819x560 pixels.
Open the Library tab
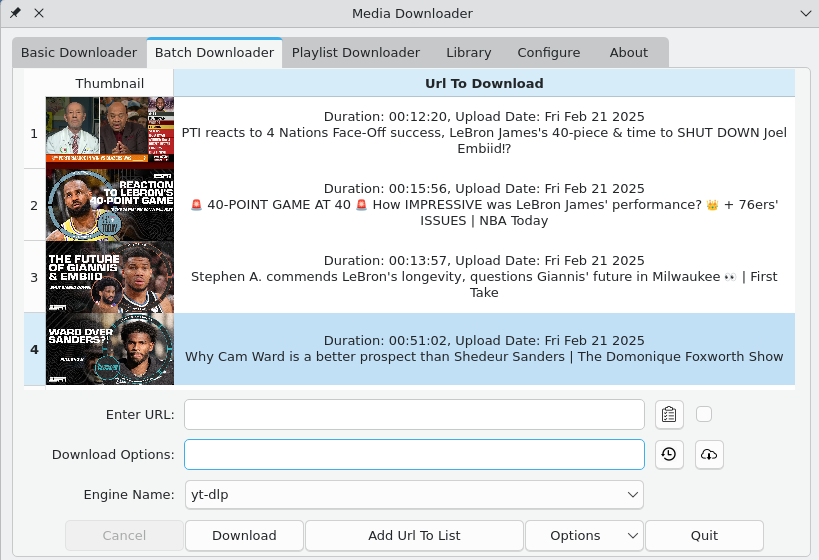point(468,53)
